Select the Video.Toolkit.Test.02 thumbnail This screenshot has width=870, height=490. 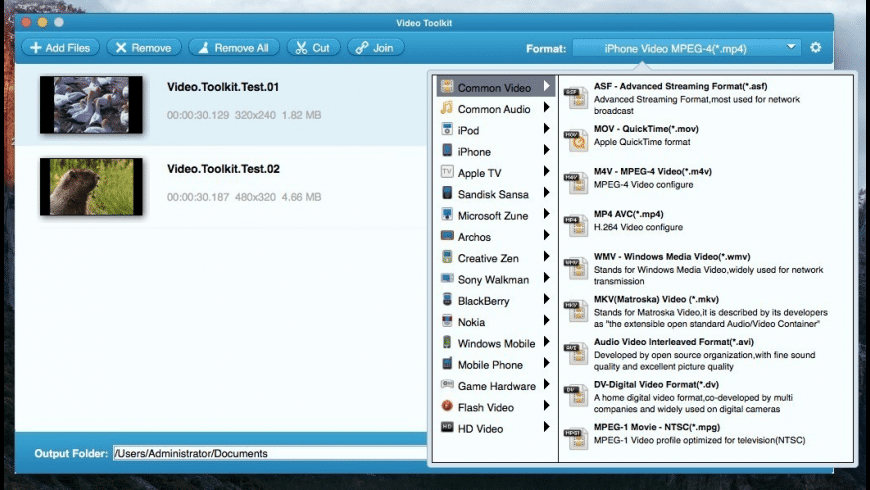coord(91,187)
